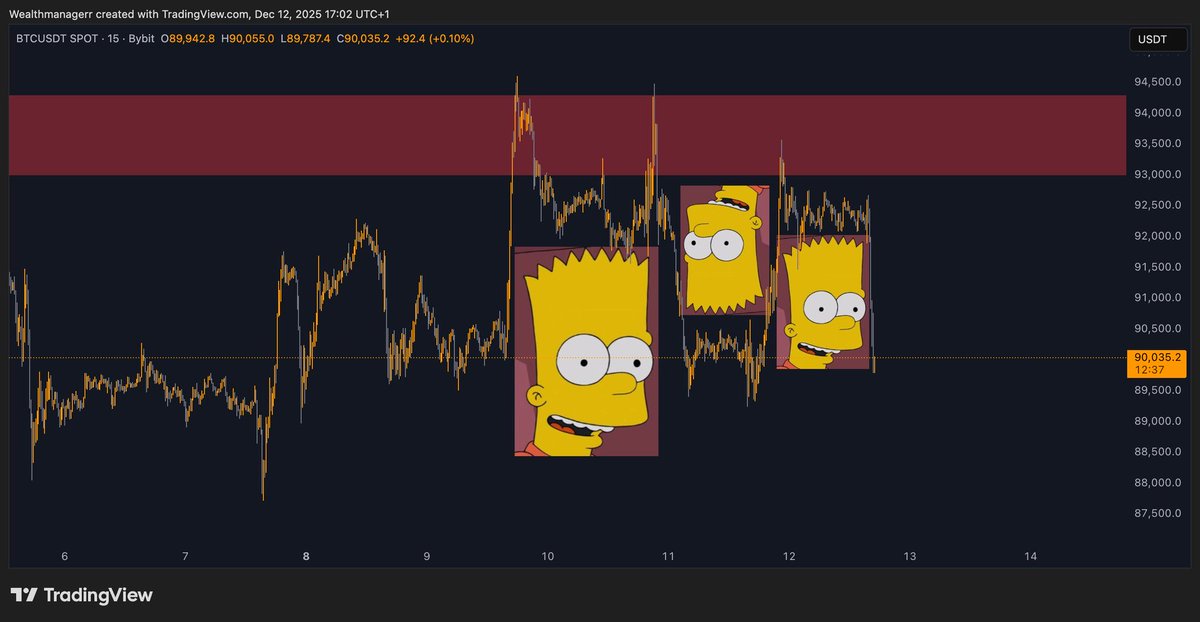The image size is (1200, 622).
Task: Click the BTCUSDT SPOT symbol title
Action: point(58,39)
